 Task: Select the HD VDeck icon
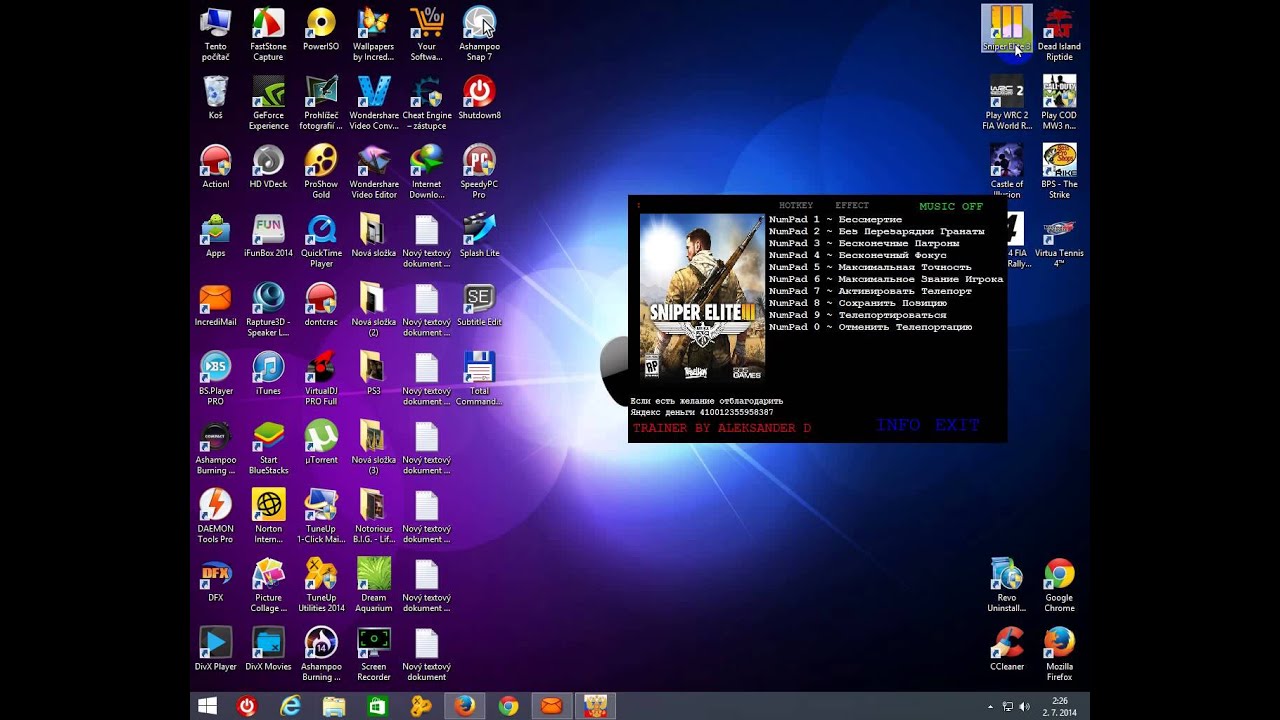pos(268,166)
